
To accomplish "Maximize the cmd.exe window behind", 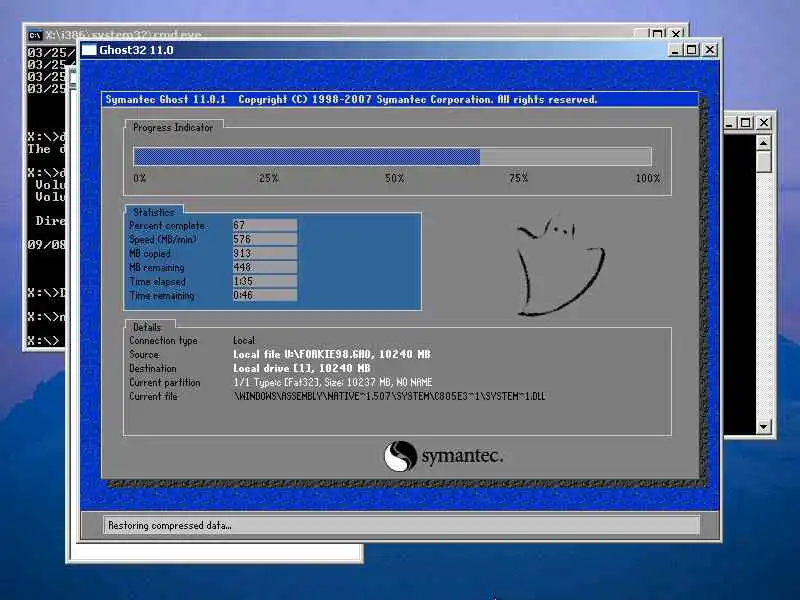I will tap(658, 34).
